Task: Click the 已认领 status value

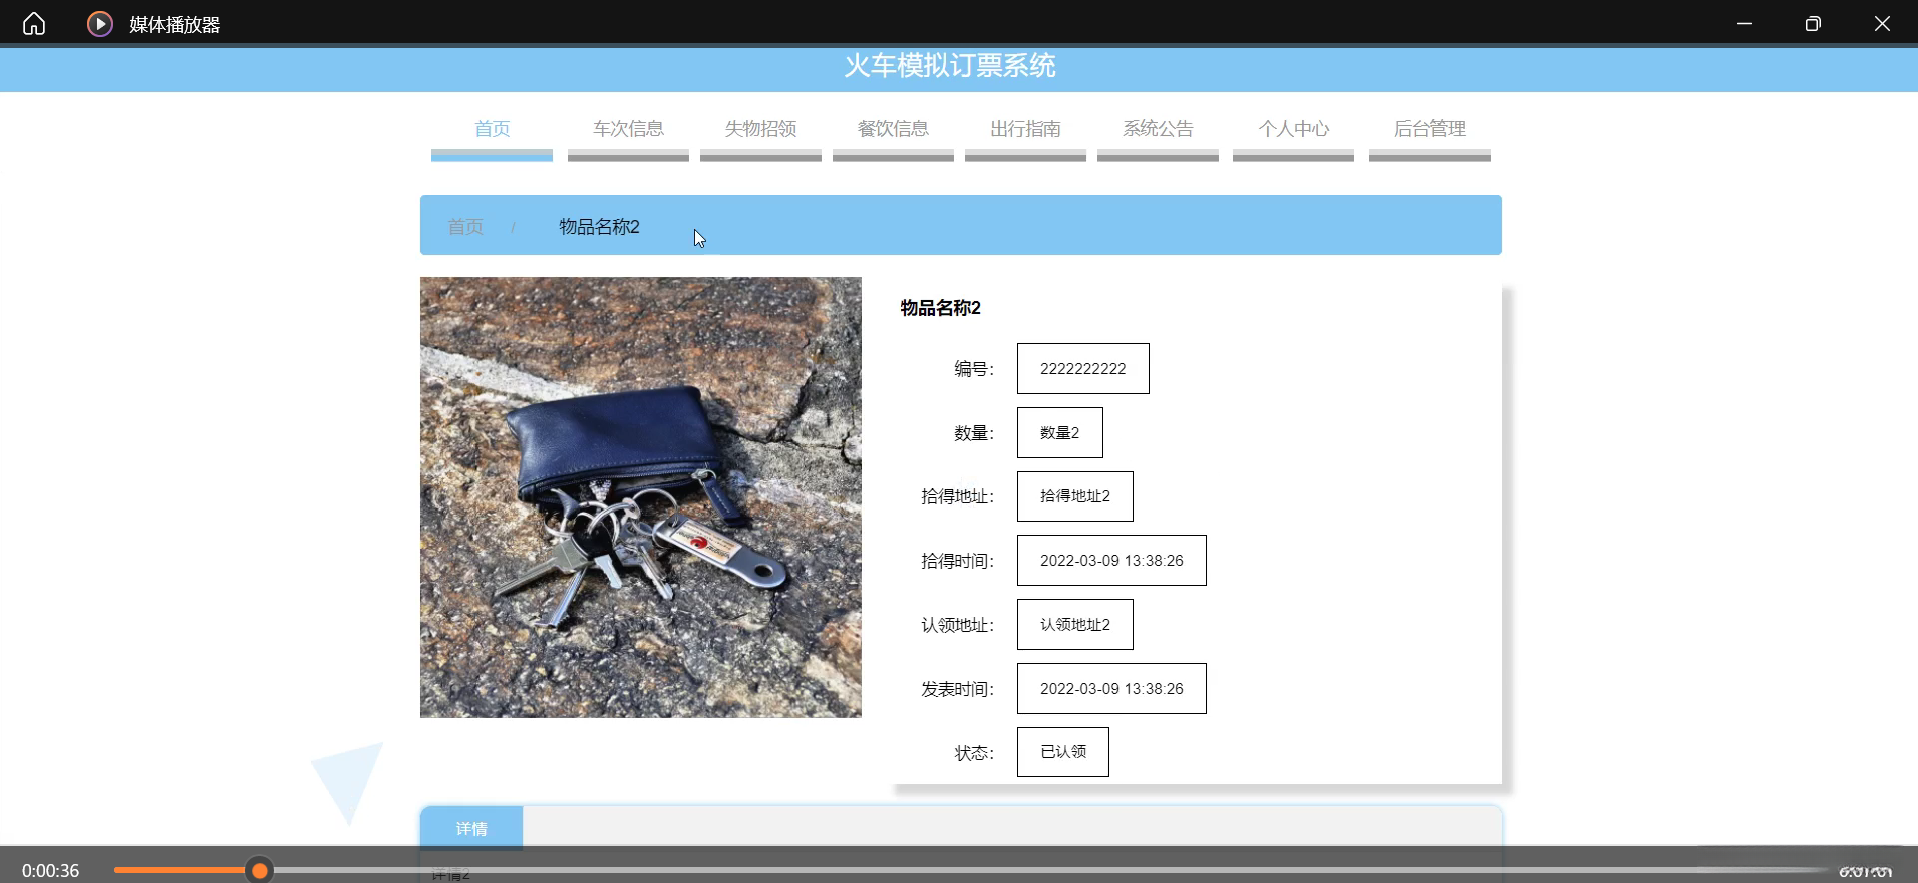Action: [1063, 752]
